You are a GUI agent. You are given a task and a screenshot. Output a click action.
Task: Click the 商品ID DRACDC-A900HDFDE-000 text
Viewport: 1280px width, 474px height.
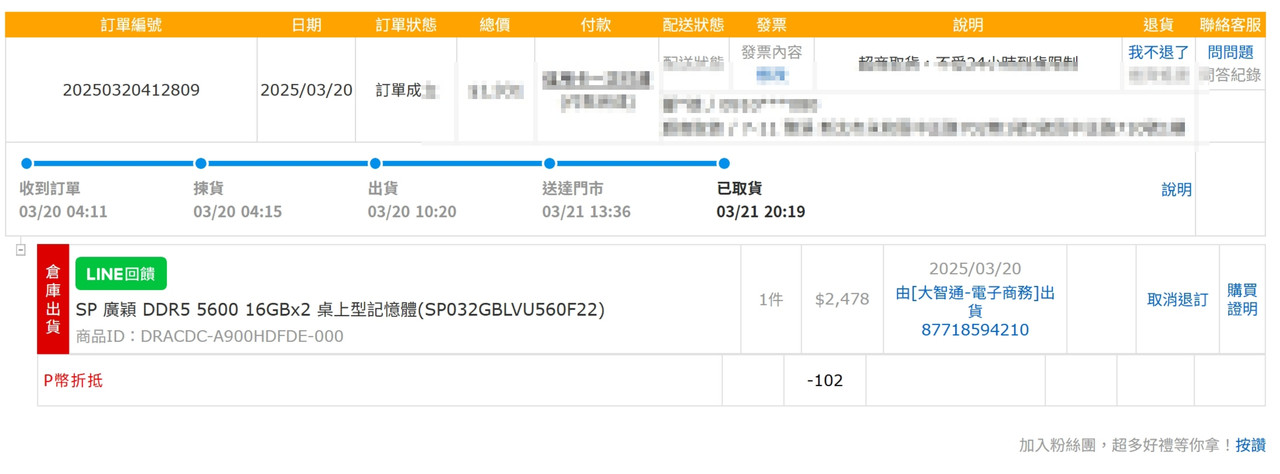point(210,336)
